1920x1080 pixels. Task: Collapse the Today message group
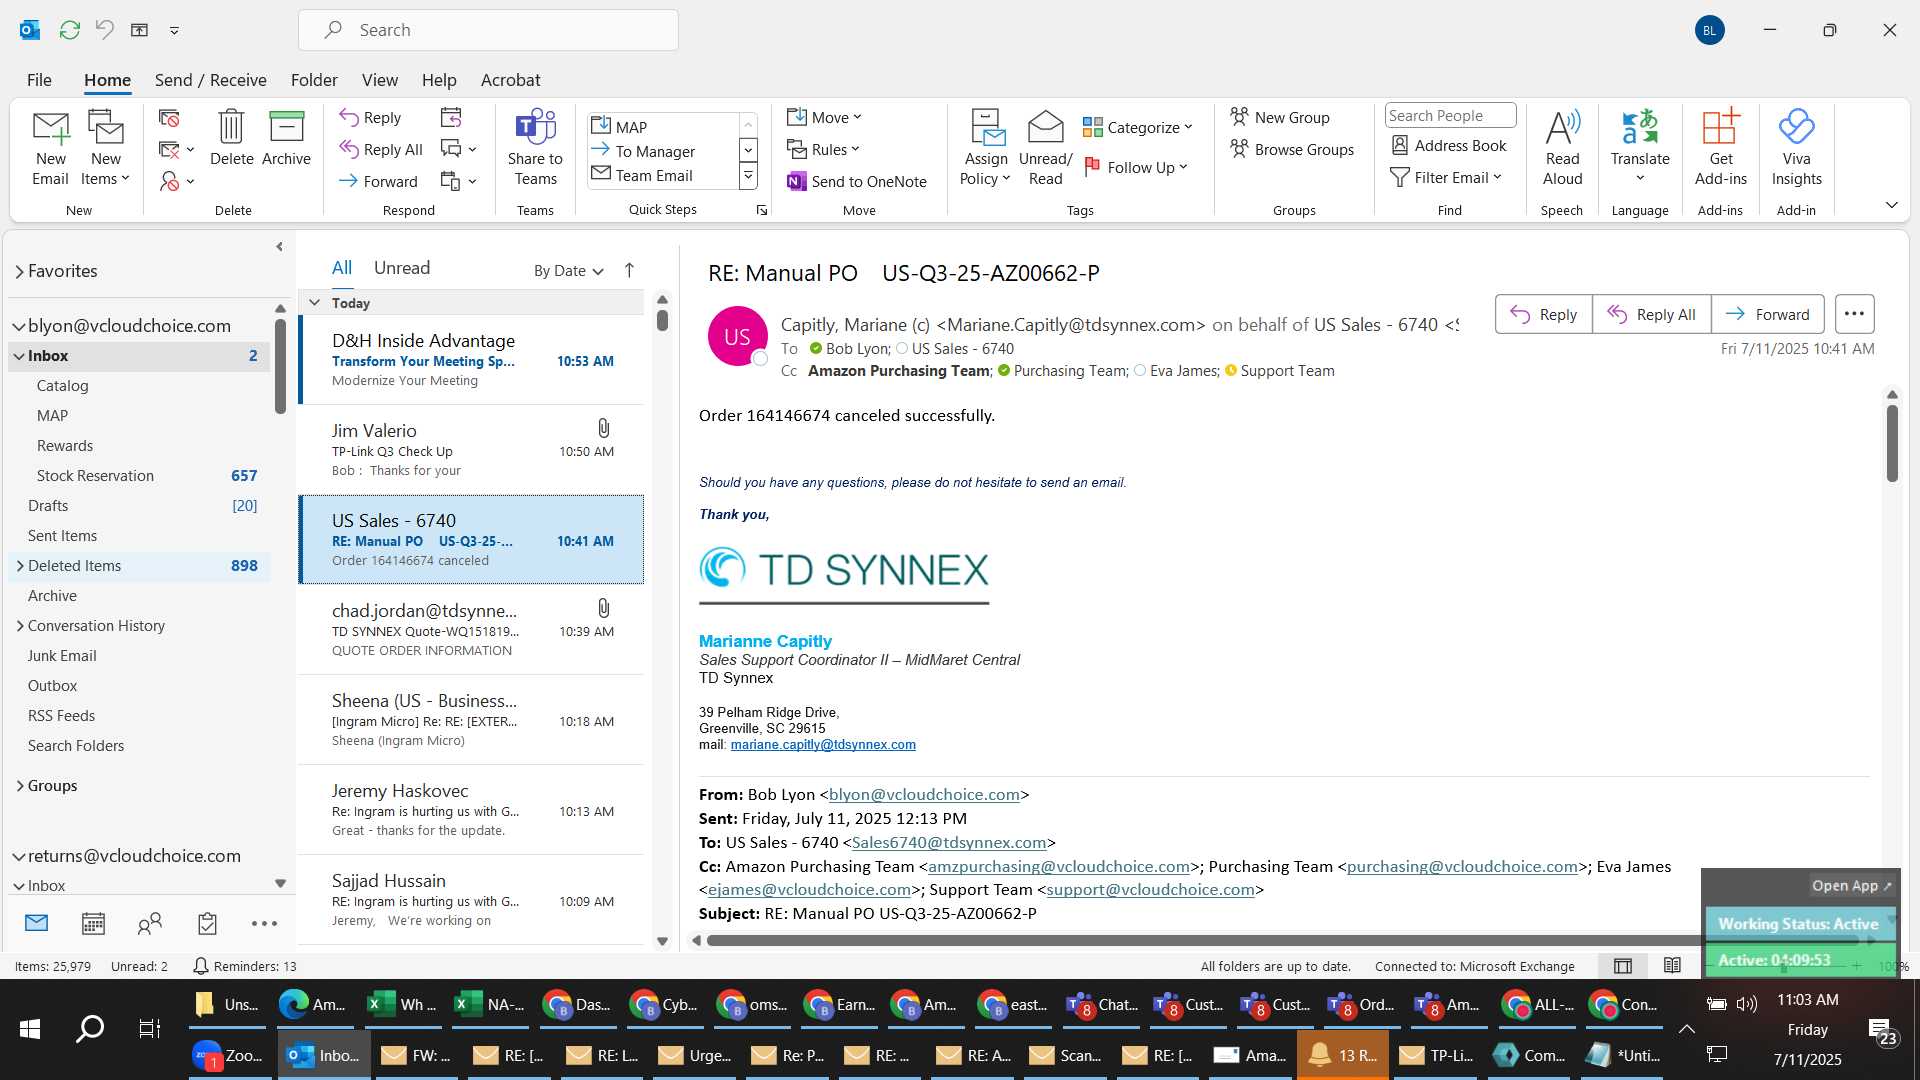pos(314,303)
